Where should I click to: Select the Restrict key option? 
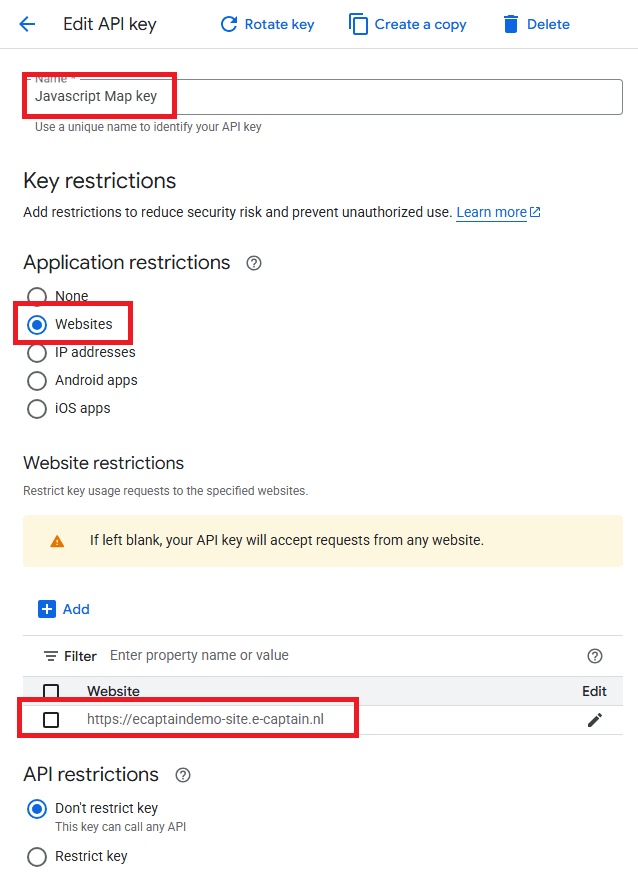pyautogui.click(x=37, y=857)
